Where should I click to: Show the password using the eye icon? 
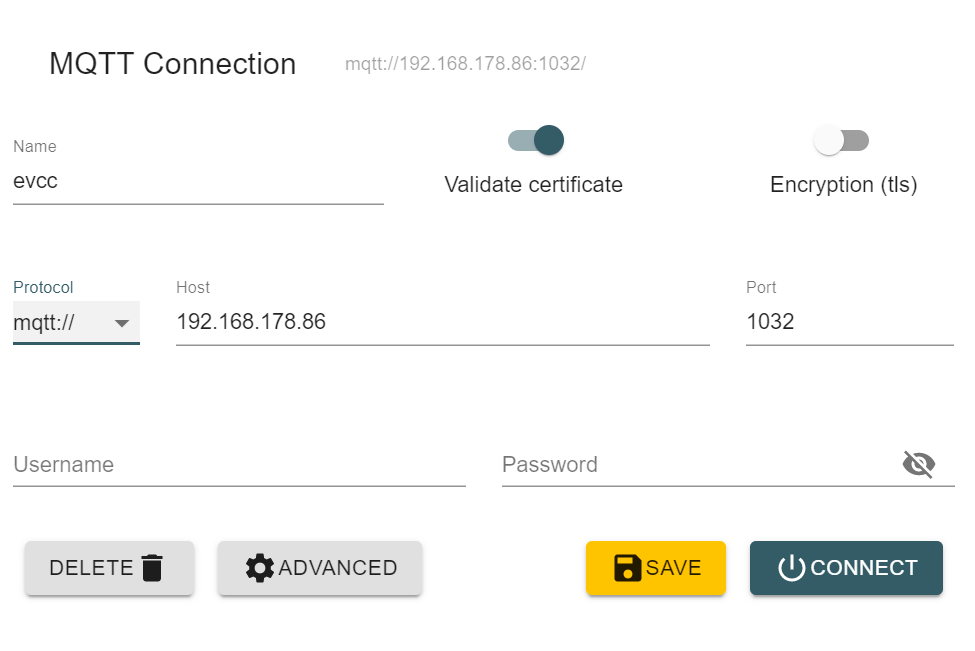pyautogui.click(x=918, y=464)
